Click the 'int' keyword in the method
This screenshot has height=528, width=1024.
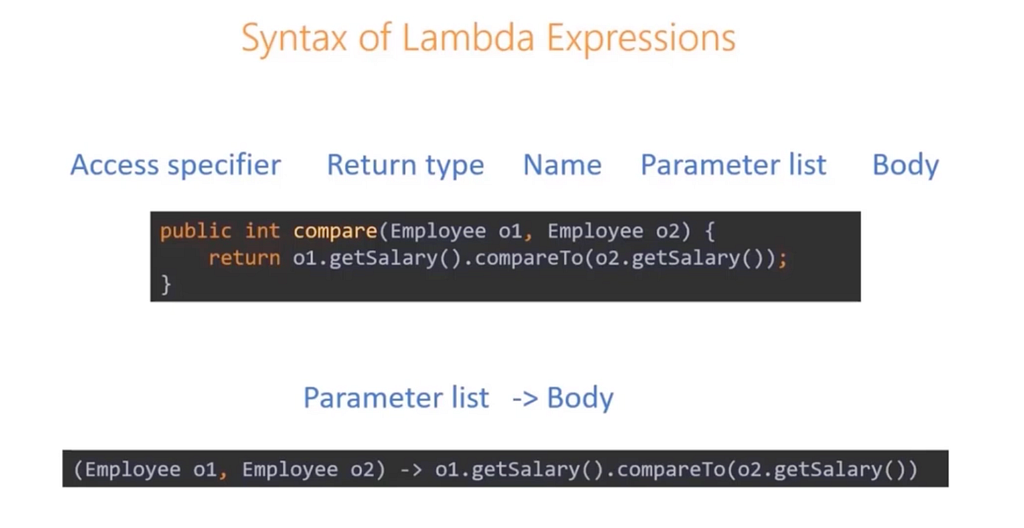point(262,231)
